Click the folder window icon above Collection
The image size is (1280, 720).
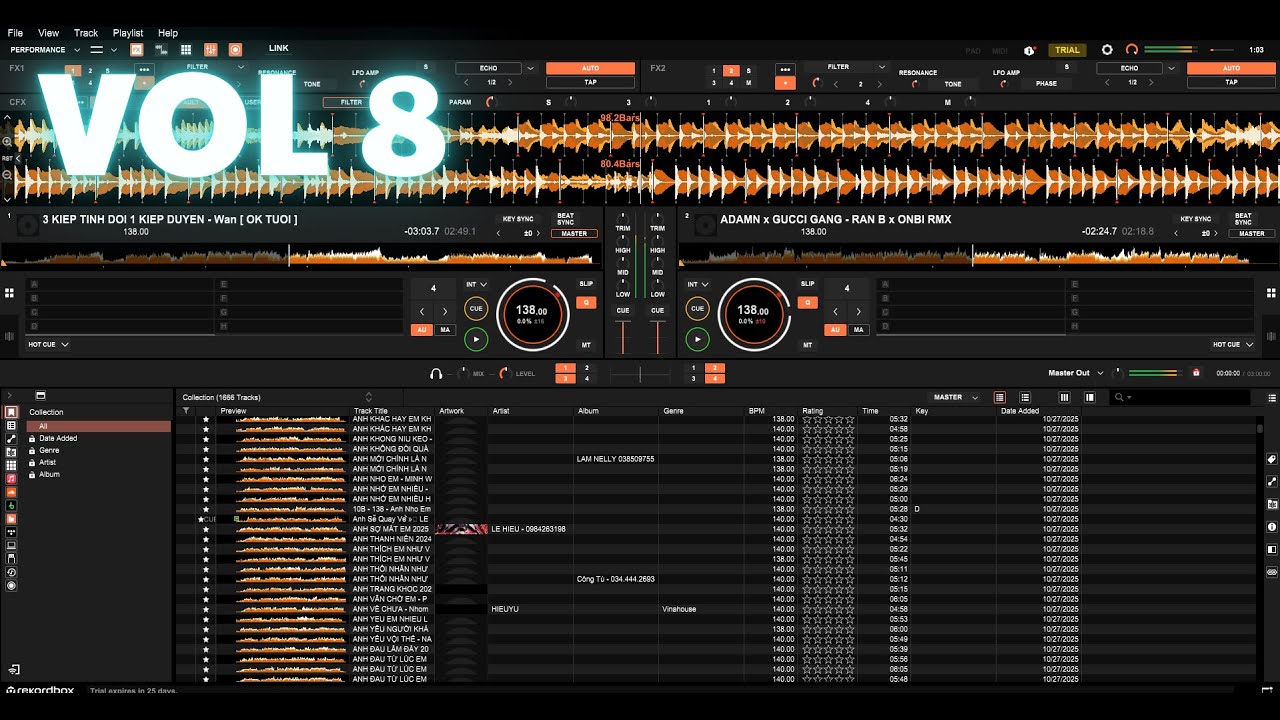pyautogui.click(x=40, y=395)
